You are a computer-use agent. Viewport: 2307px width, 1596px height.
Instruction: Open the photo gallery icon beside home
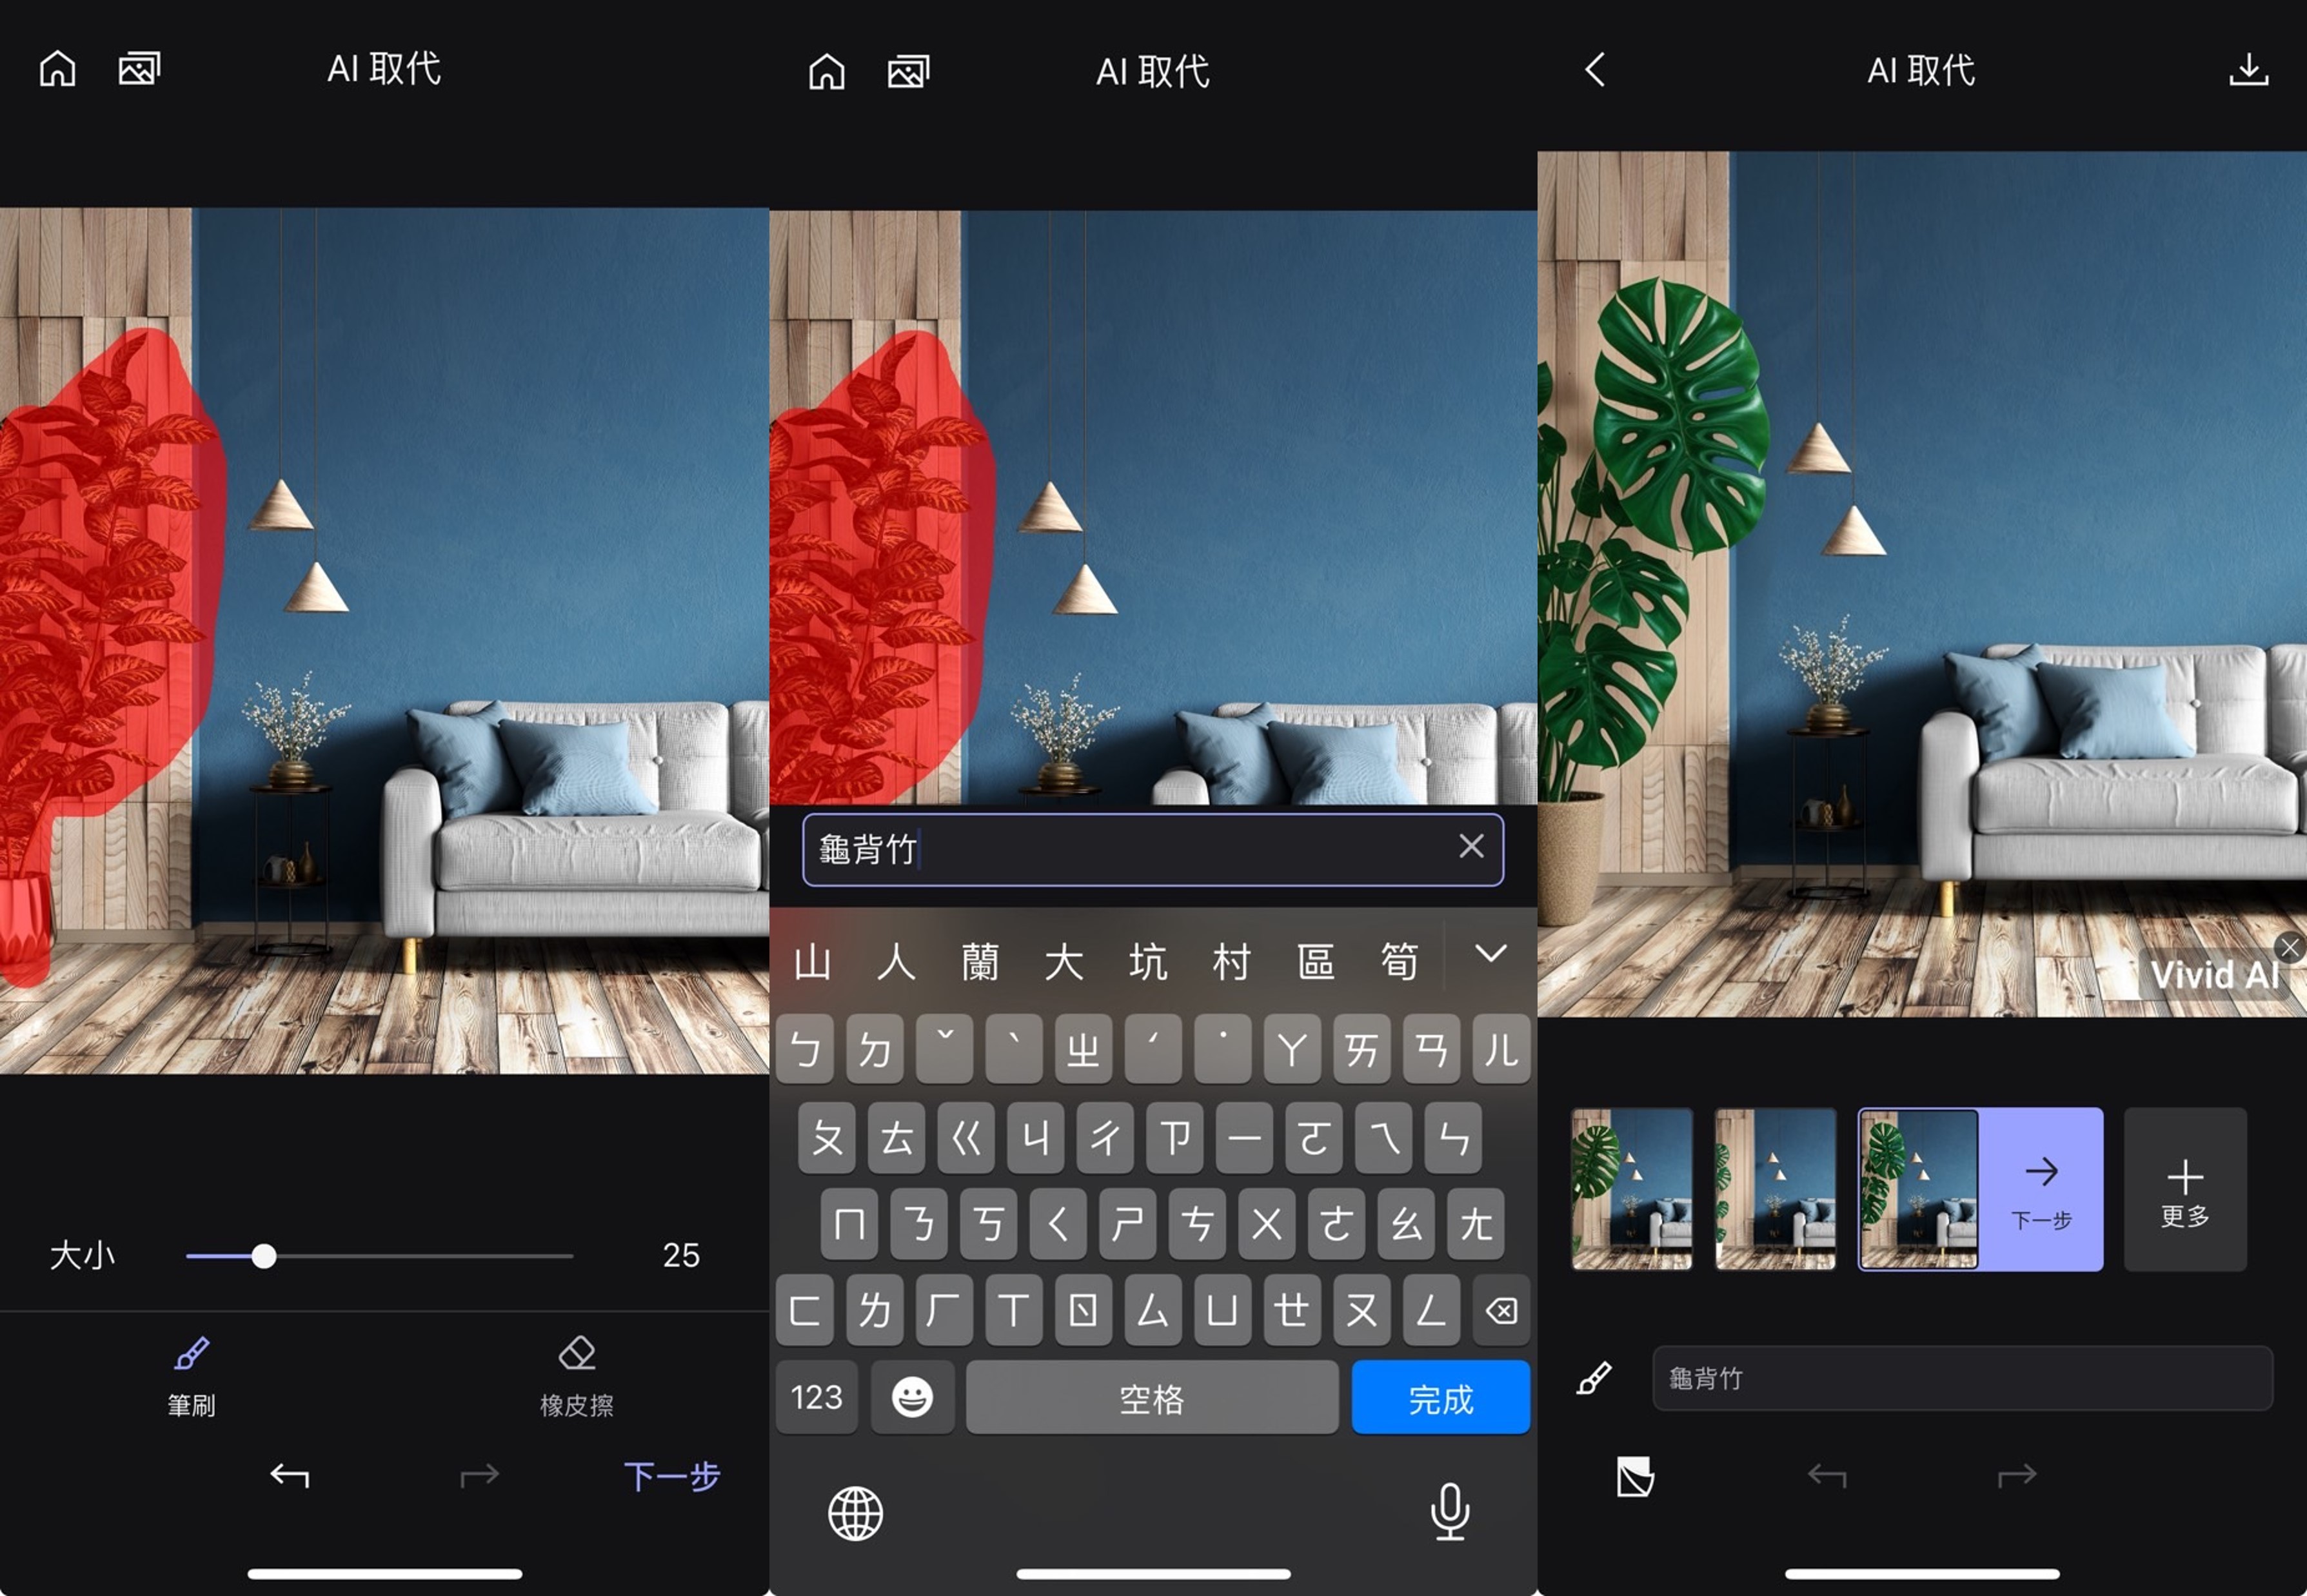pos(139,68)
